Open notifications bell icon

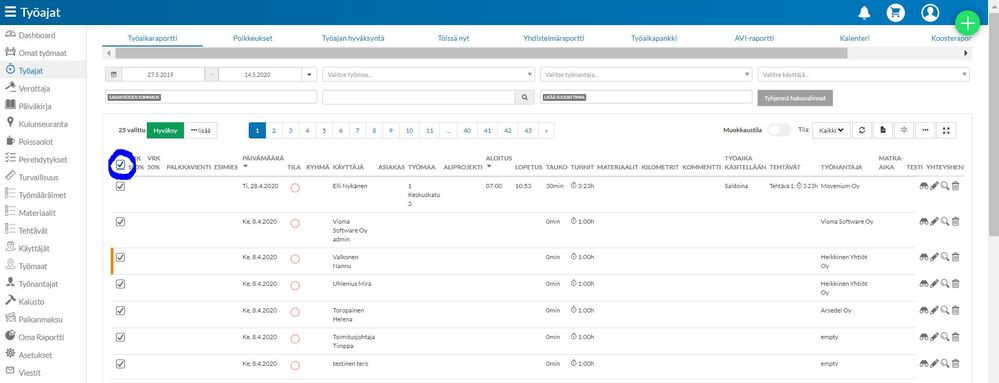(865, 12)
